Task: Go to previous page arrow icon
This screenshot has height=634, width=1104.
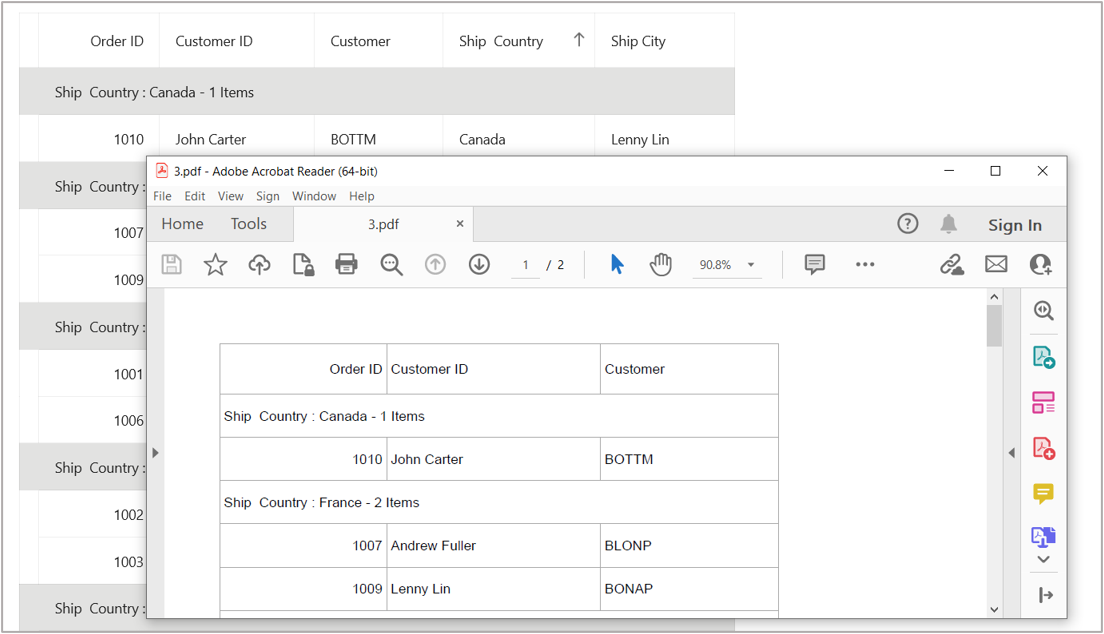Action: 435,265
